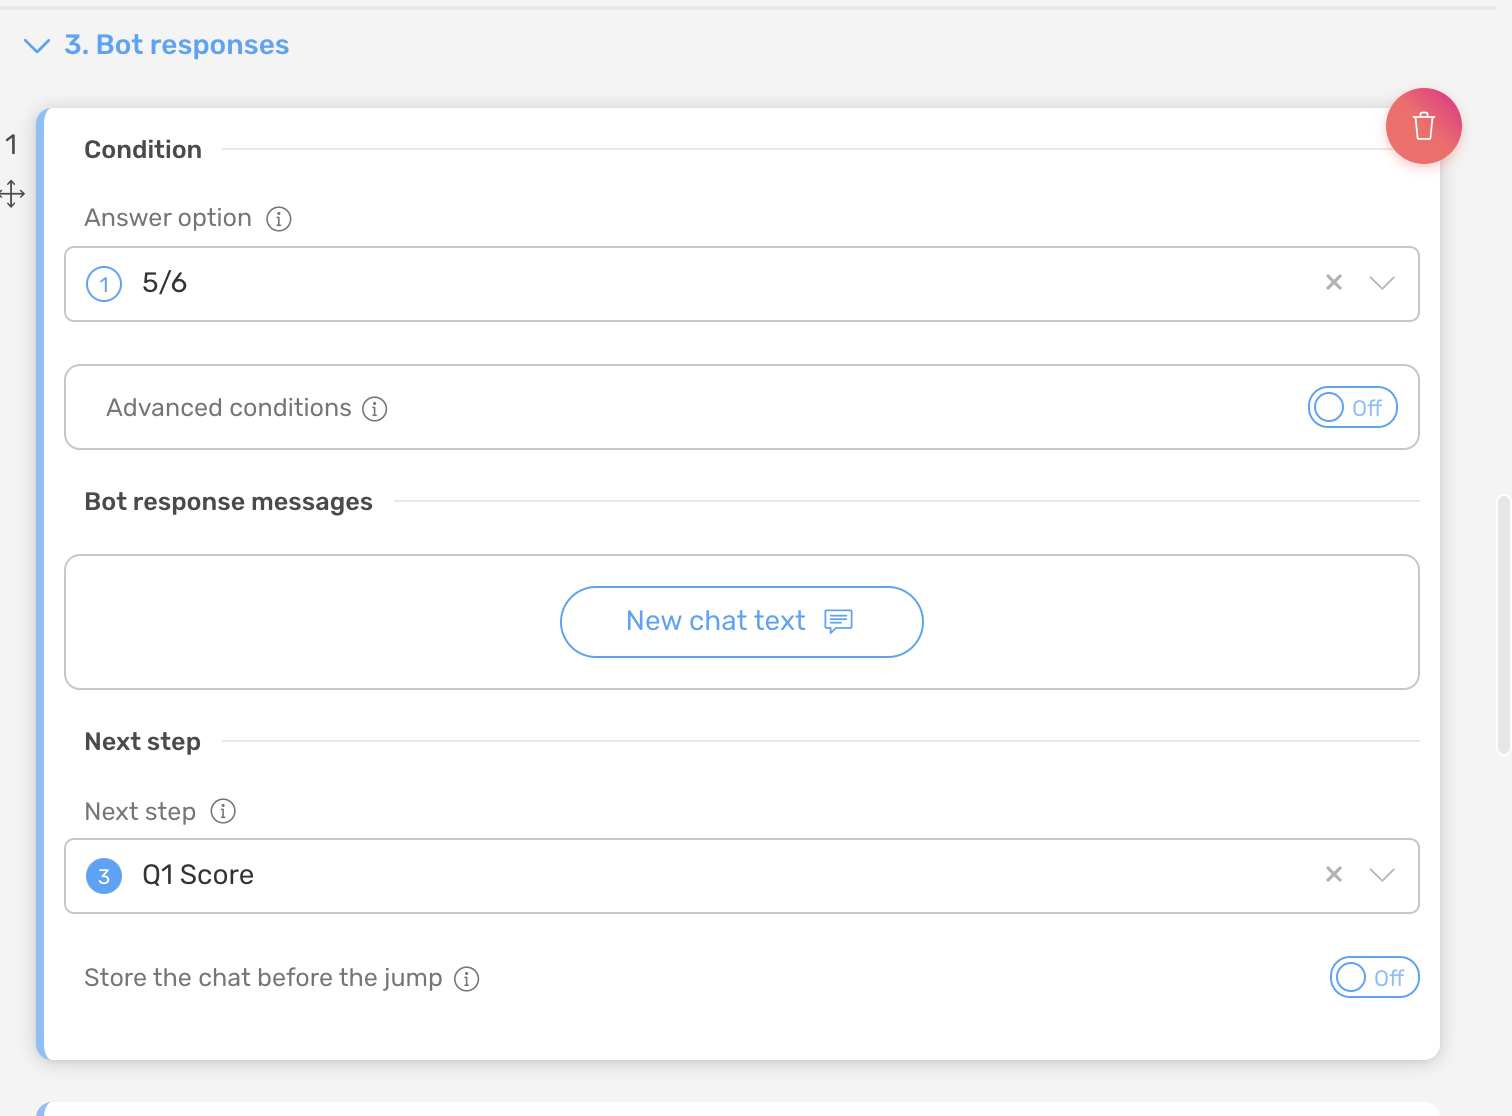This screenshot has height=1116, width=1512.
Task: Open the Next step dropdown chevron
Action: pyautogui.click(x=1383, y=874)
